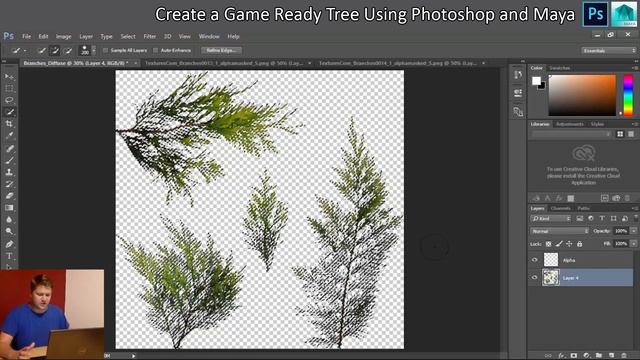Open the Window menu
640x360 pixels.
pos(209,36)
